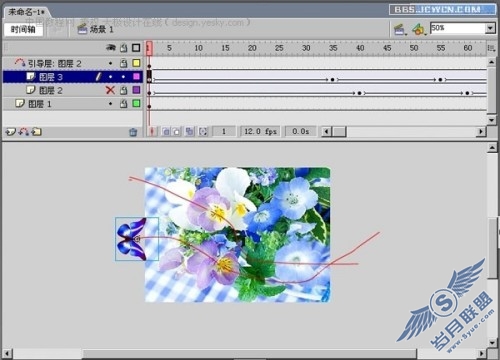Select the 图层 1 layer name
This screenshot has height=360, width=500.
[40, 104]
